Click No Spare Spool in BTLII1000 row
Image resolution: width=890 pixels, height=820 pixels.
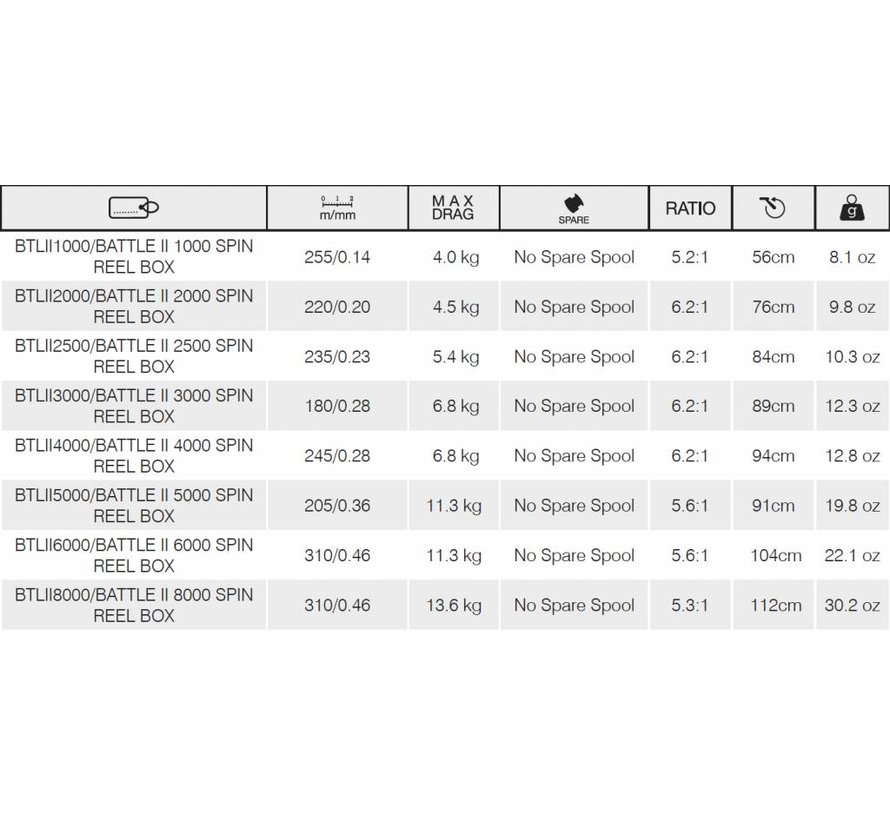coord(574,258)
